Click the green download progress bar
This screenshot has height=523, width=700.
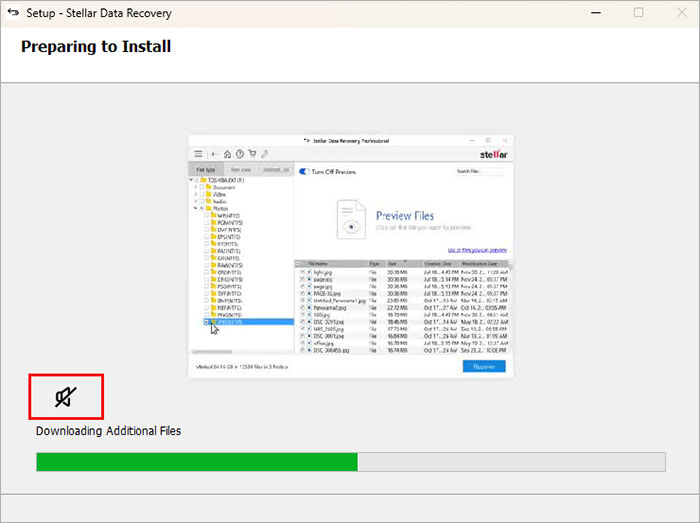coord(351,462)
